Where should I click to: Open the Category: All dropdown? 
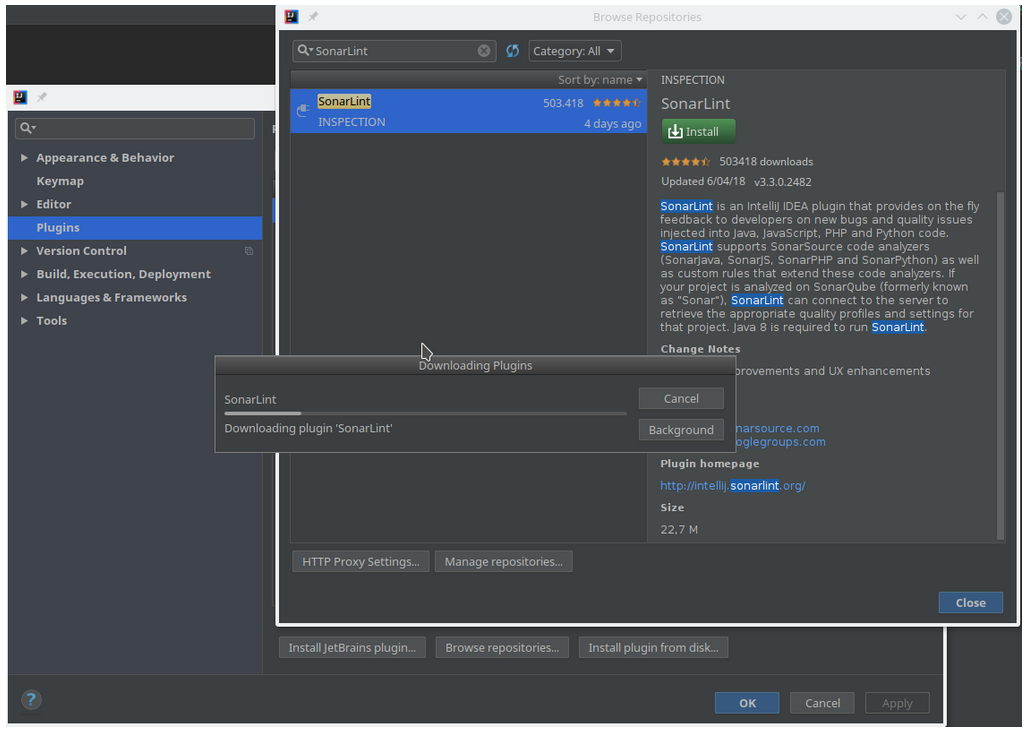tap(575, 51)
